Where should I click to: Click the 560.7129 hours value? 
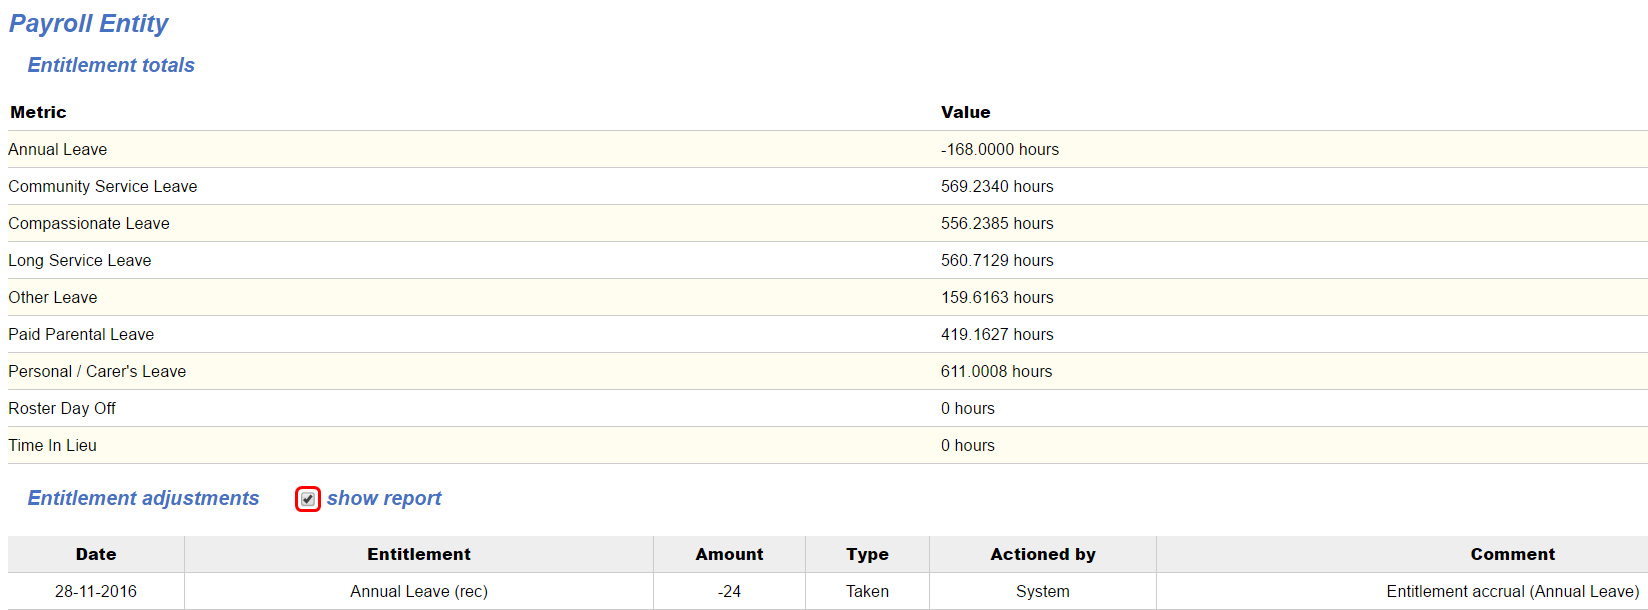(x=997, y=260)
